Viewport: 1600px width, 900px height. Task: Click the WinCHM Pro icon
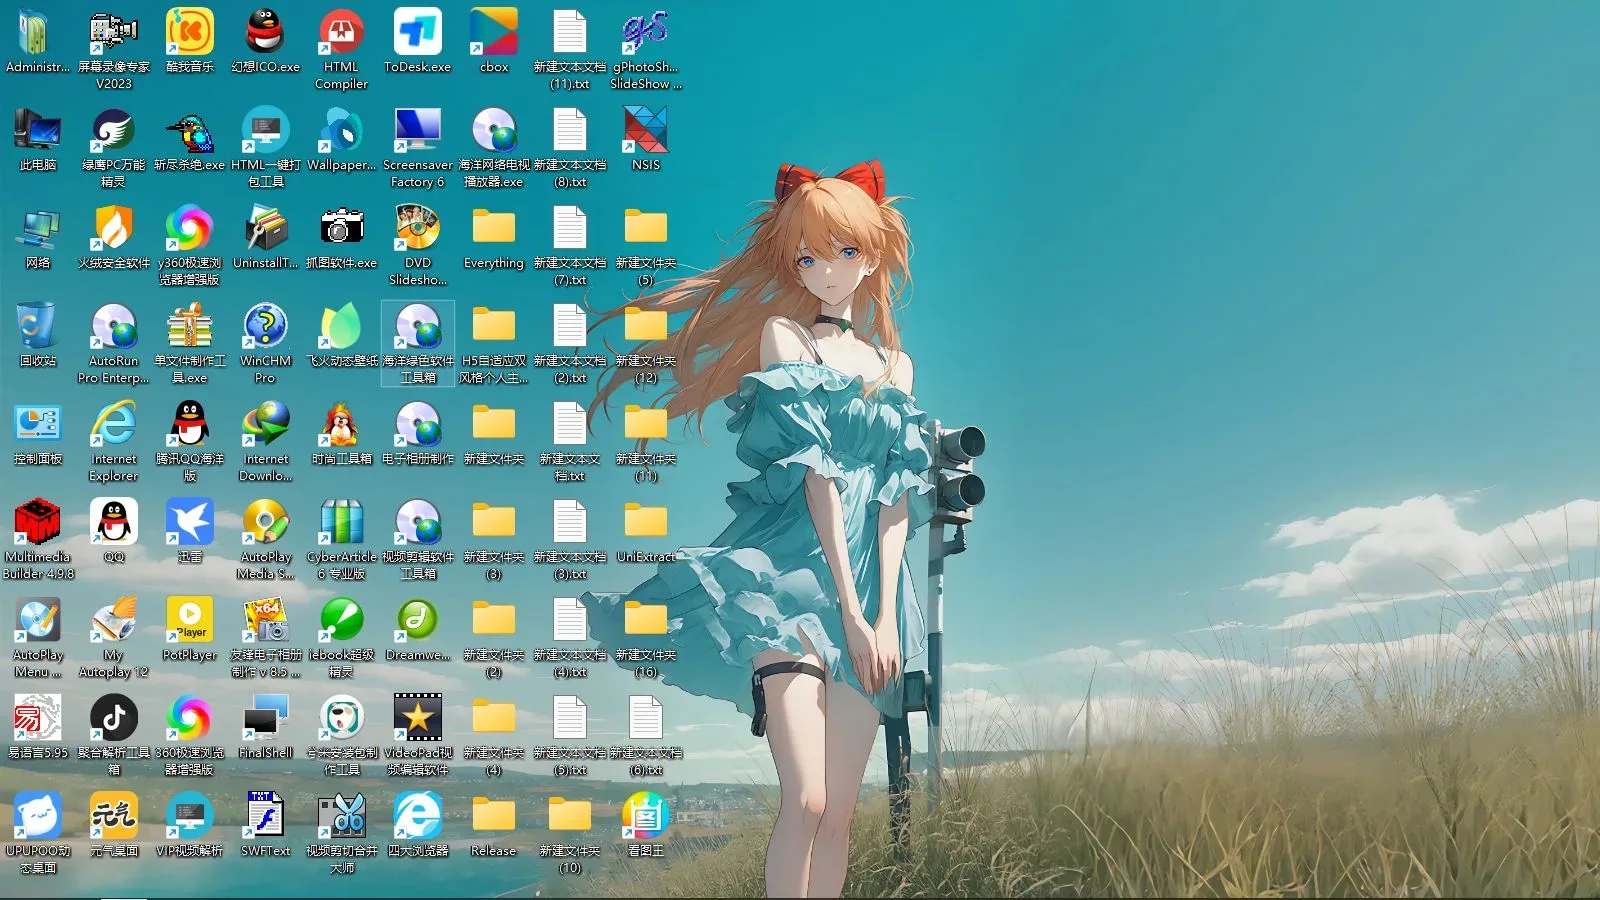(266, 326)
